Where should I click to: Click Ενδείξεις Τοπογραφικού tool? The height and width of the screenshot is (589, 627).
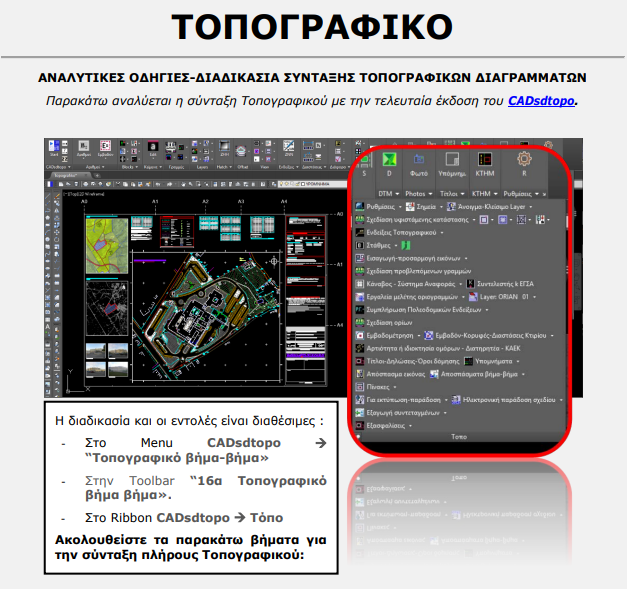coord(396,232)
